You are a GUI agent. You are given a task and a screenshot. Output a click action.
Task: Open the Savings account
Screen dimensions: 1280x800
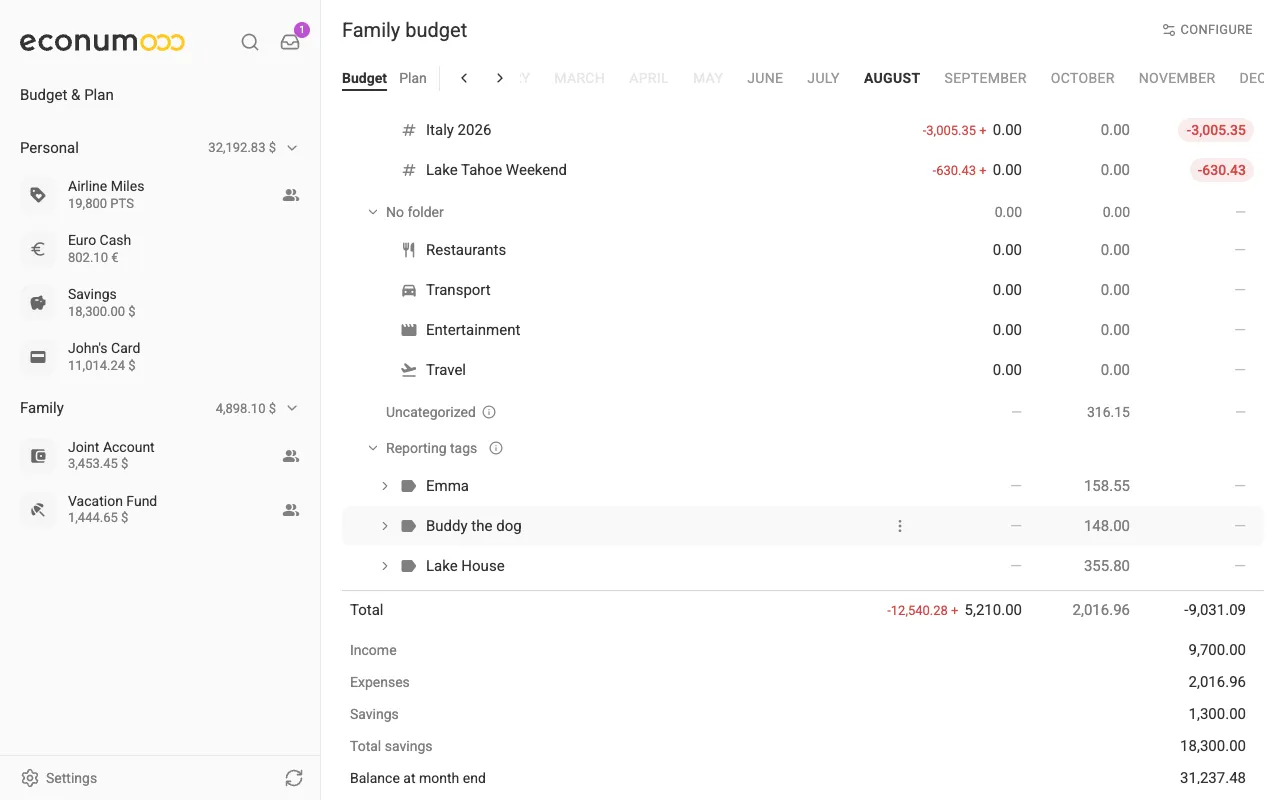coord(160,303)
